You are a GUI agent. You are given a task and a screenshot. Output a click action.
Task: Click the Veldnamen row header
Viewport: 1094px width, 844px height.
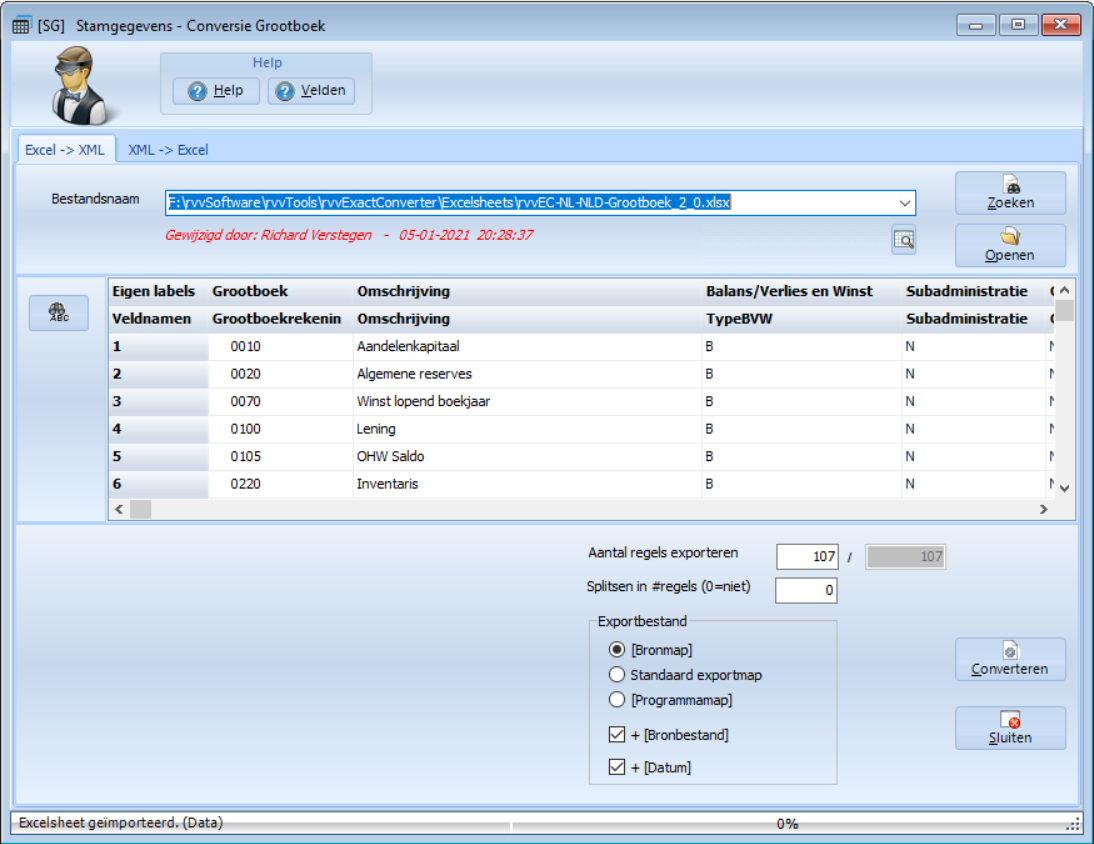click(158, 319)
